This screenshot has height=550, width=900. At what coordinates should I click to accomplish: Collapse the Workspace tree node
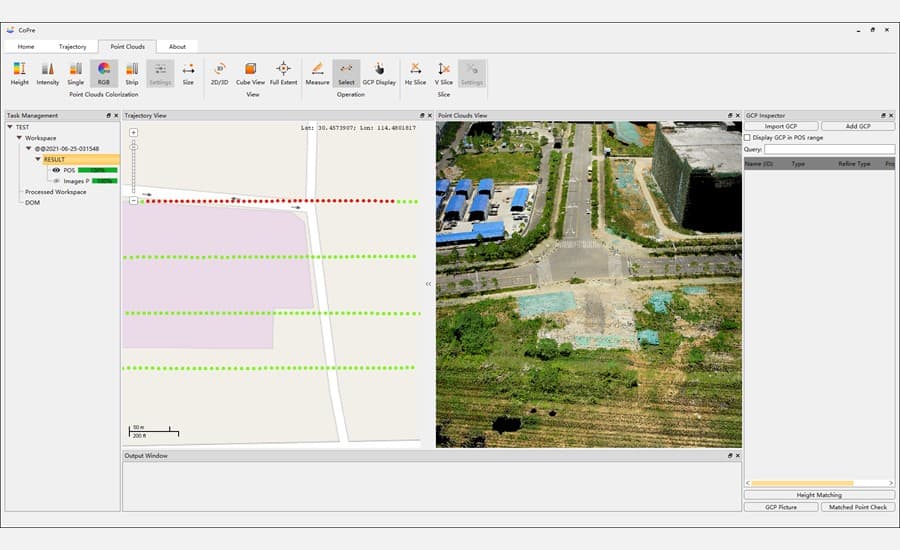click(x=19, y=137)
